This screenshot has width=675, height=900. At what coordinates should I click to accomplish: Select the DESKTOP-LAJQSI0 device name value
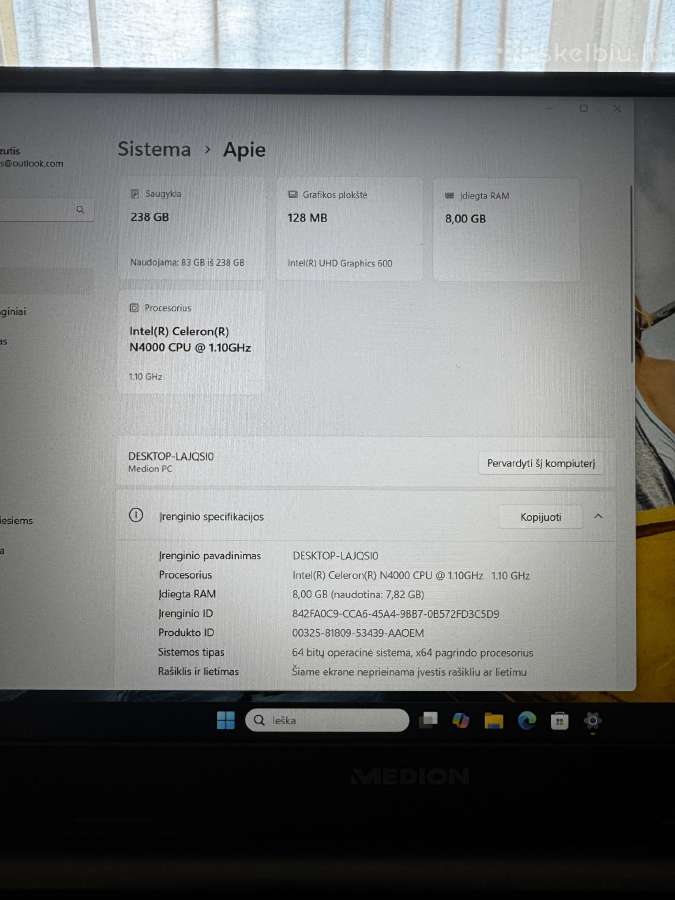[335, 556]
